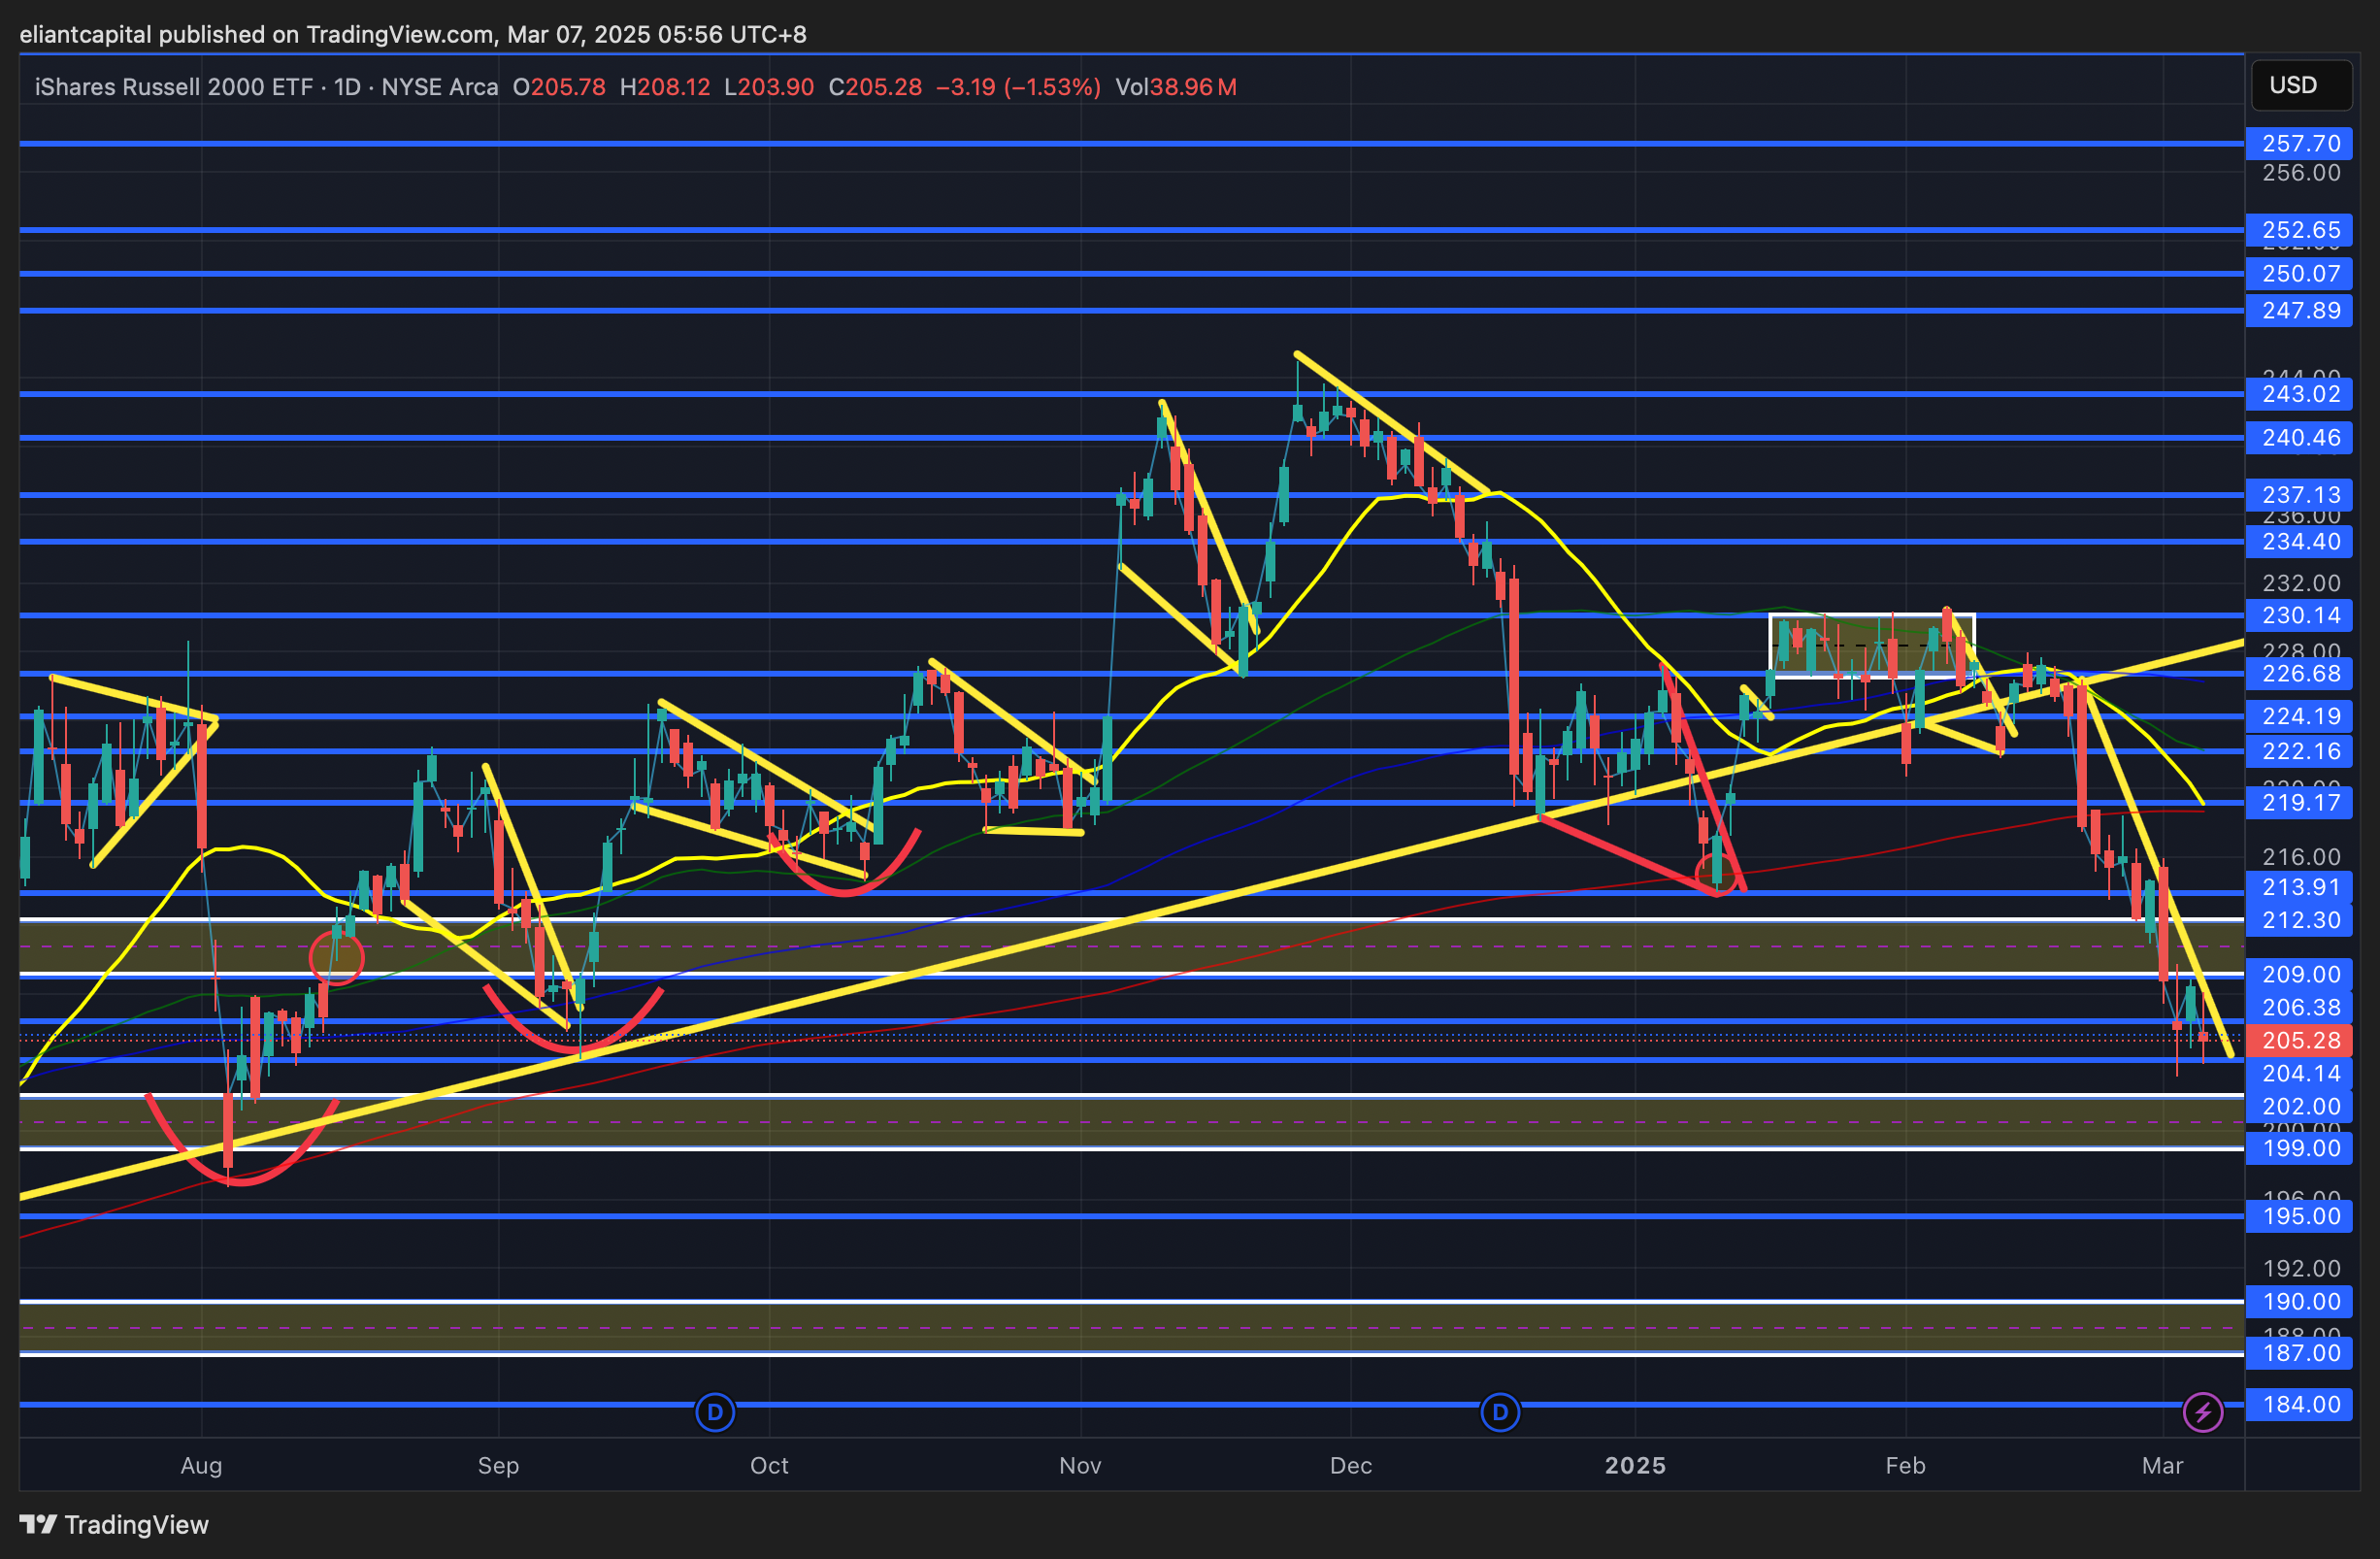The image size is (2380, 1559).
Task: Click the red circle at the January low
Action: point(1716,874)
